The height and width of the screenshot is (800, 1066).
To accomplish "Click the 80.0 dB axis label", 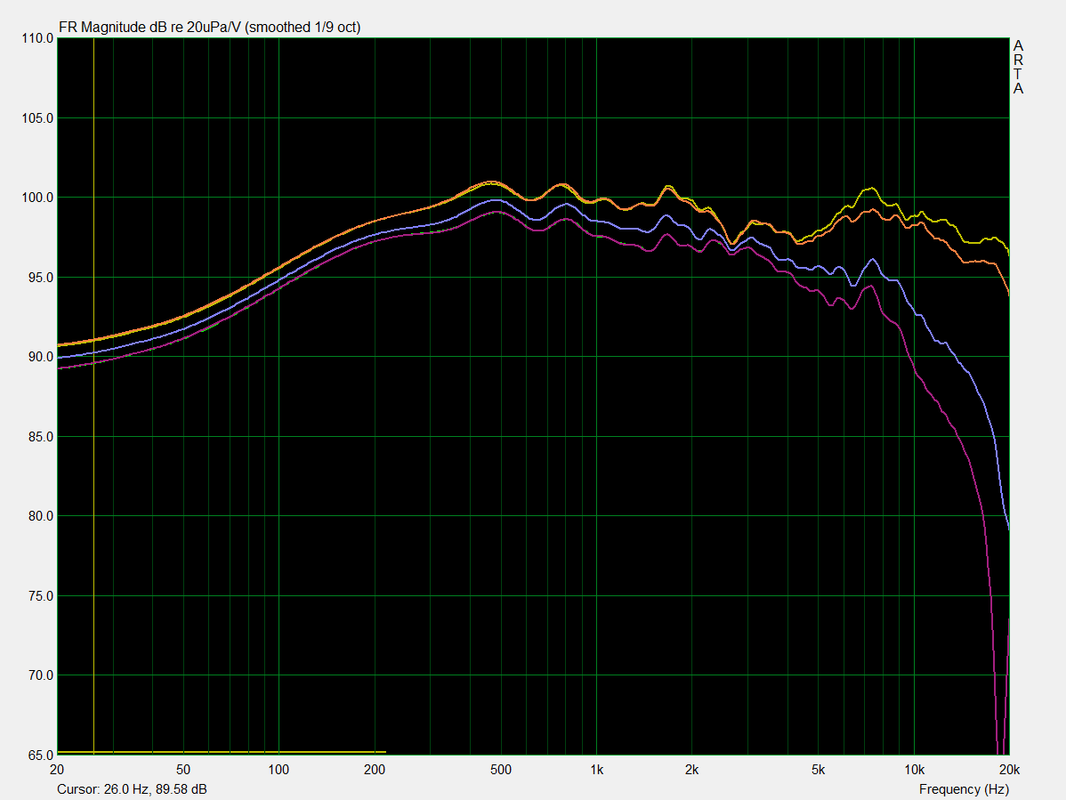I will [40, 516].
